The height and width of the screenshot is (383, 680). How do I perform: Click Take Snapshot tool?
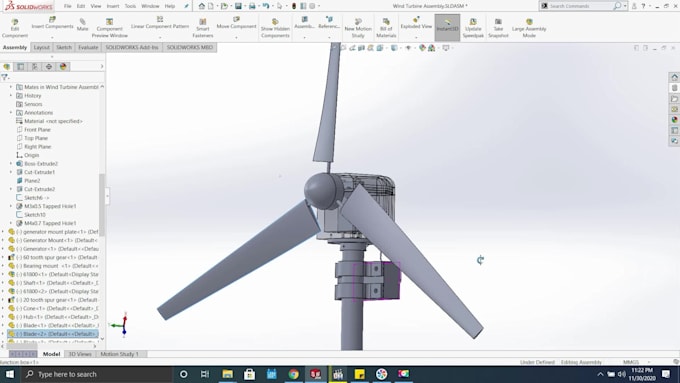tap(498, 28)
